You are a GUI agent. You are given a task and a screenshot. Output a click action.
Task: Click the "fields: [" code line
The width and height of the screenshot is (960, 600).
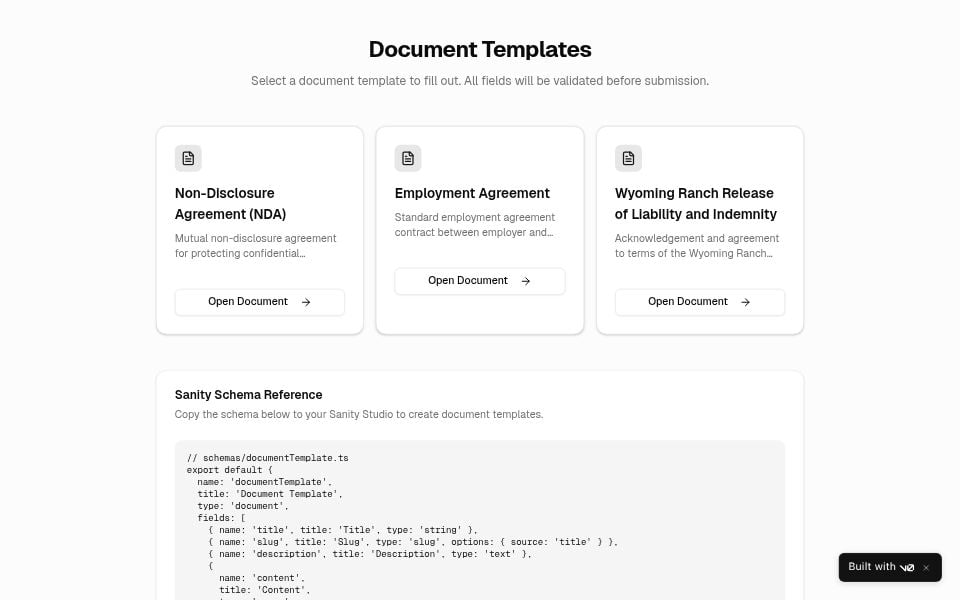pyautogui.click(x=221, y=518)
